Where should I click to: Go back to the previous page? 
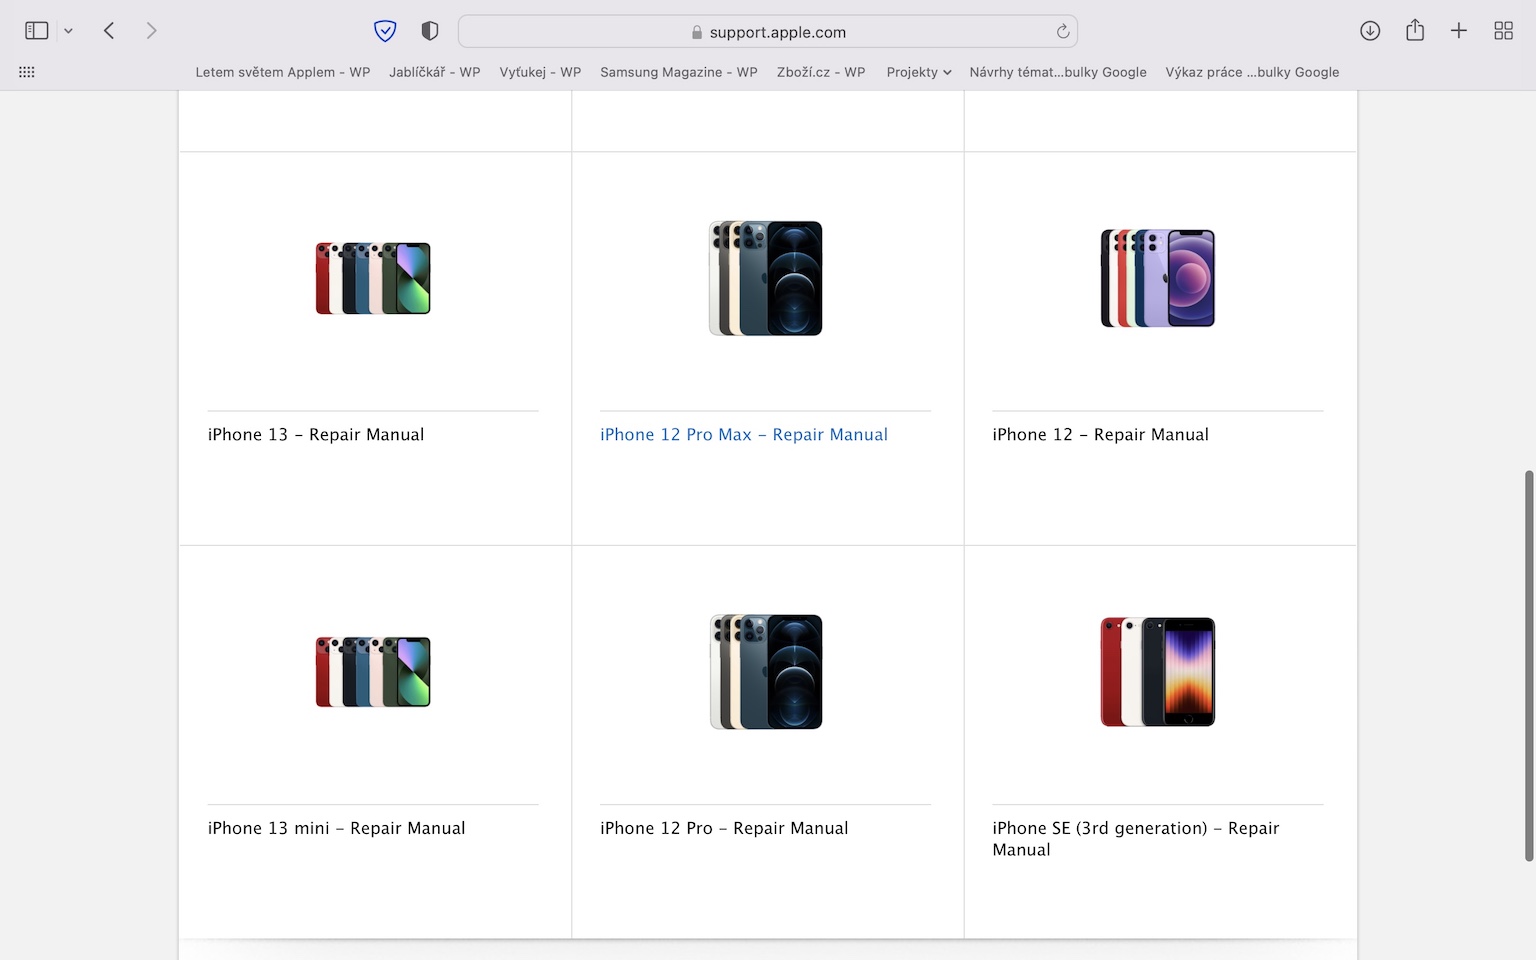coord(109,31)
